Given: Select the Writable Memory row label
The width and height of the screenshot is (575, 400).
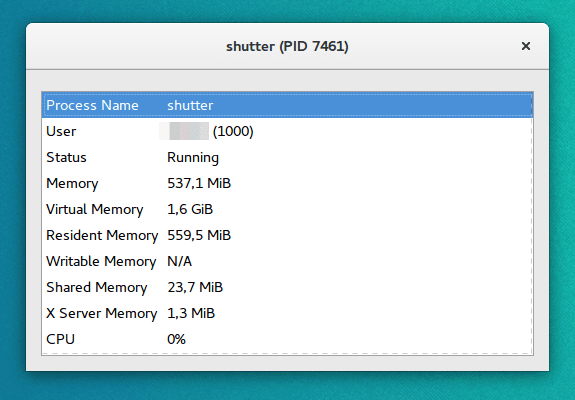Looking at the screenshot, I should coord(101,262).
